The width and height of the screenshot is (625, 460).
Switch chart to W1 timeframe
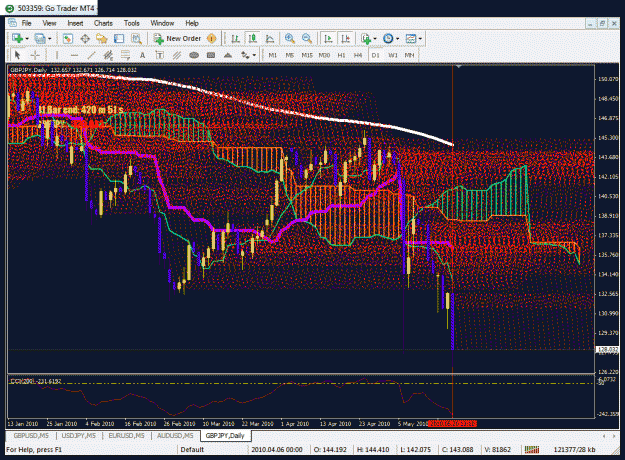point(393,55)
